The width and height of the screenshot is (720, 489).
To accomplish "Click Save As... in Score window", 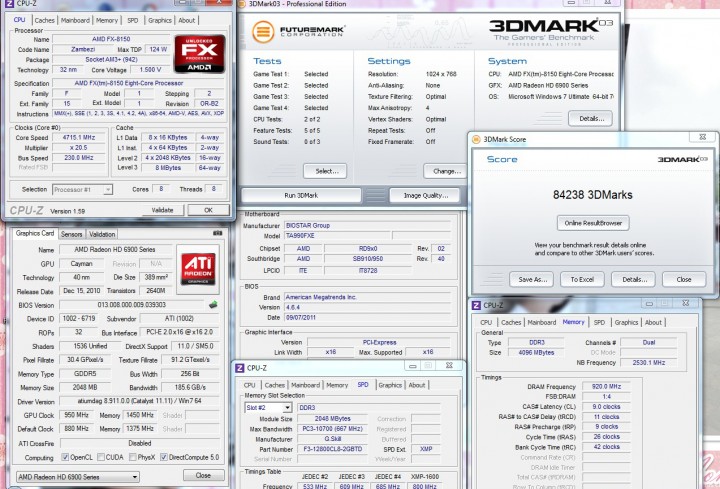I will [x=531, y=279].
